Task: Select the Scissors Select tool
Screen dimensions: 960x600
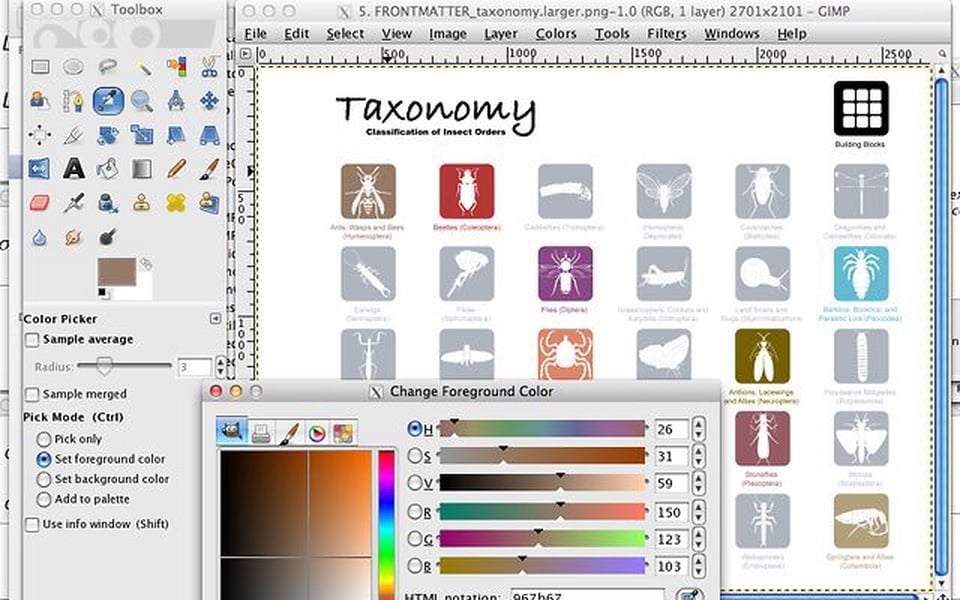Action: tap(209, 66)
